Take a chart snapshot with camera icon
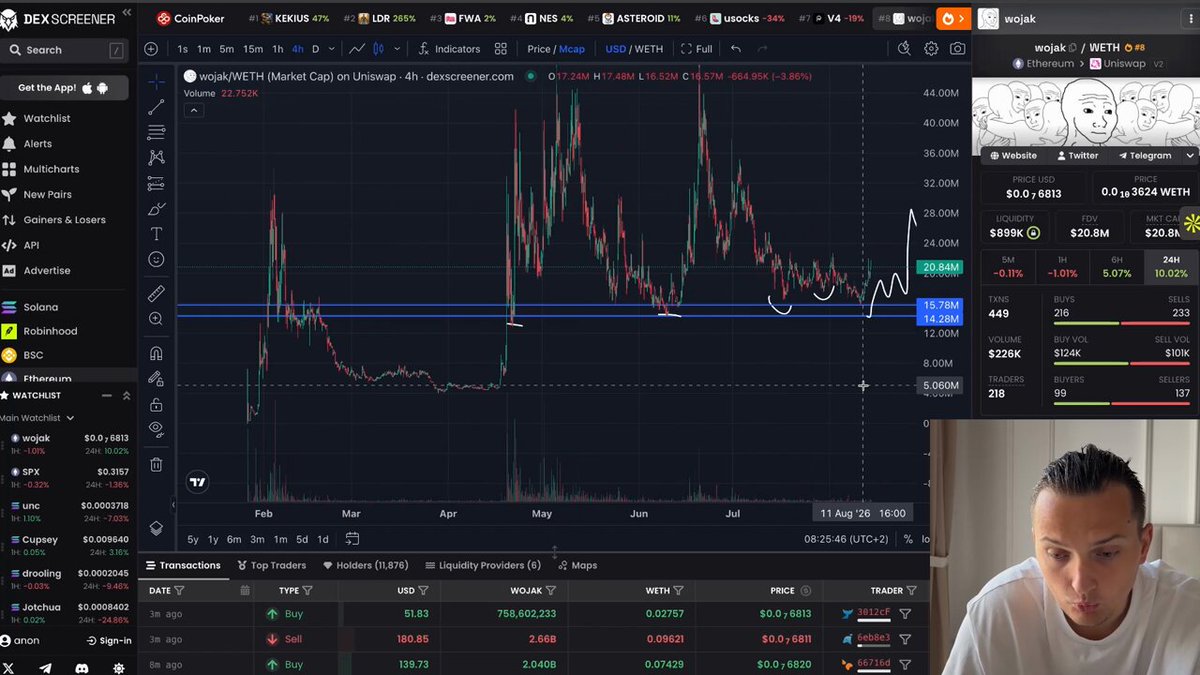This screenshot has width=1200, height=675. click(957, 49)
